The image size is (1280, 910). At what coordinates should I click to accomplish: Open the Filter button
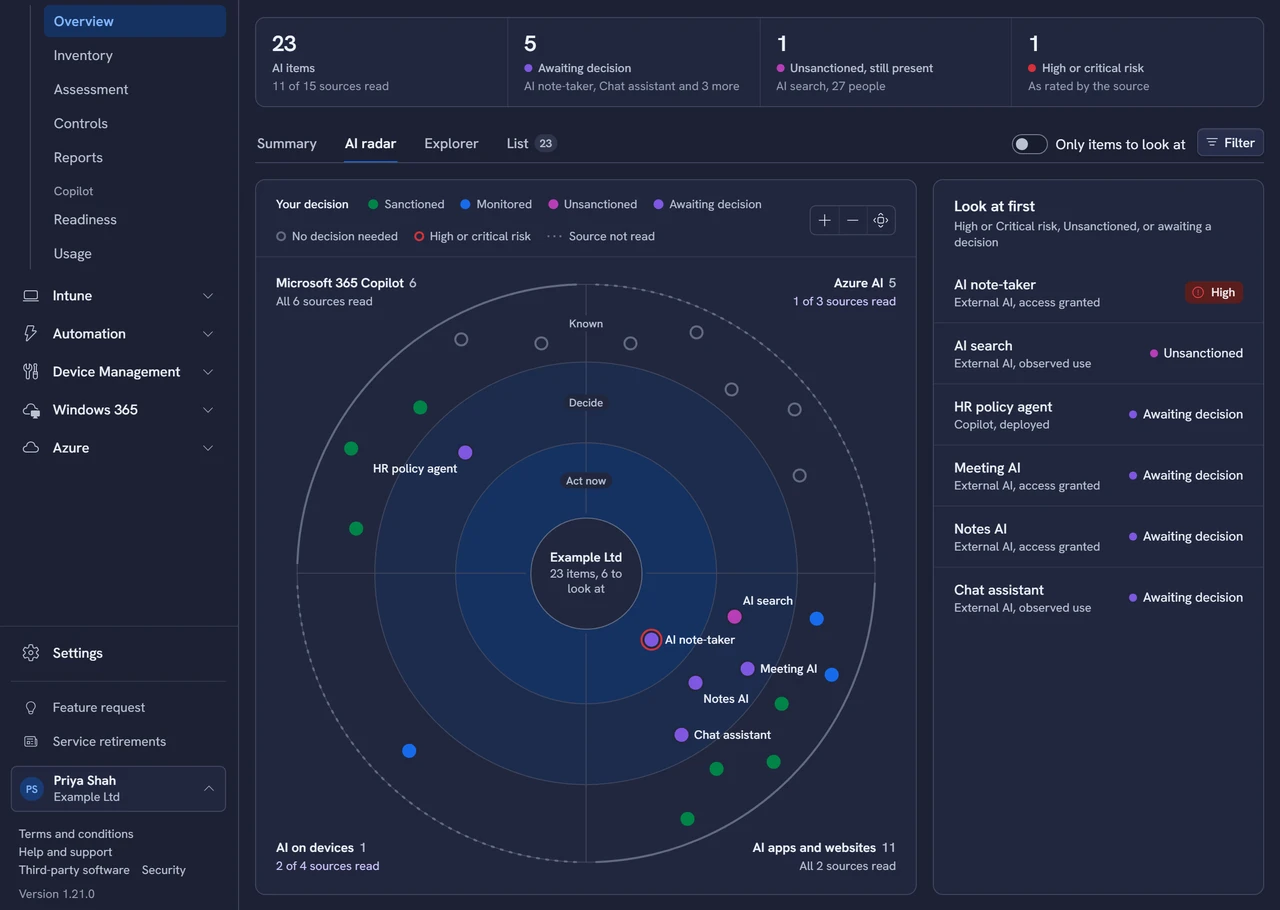(1230, 143)
